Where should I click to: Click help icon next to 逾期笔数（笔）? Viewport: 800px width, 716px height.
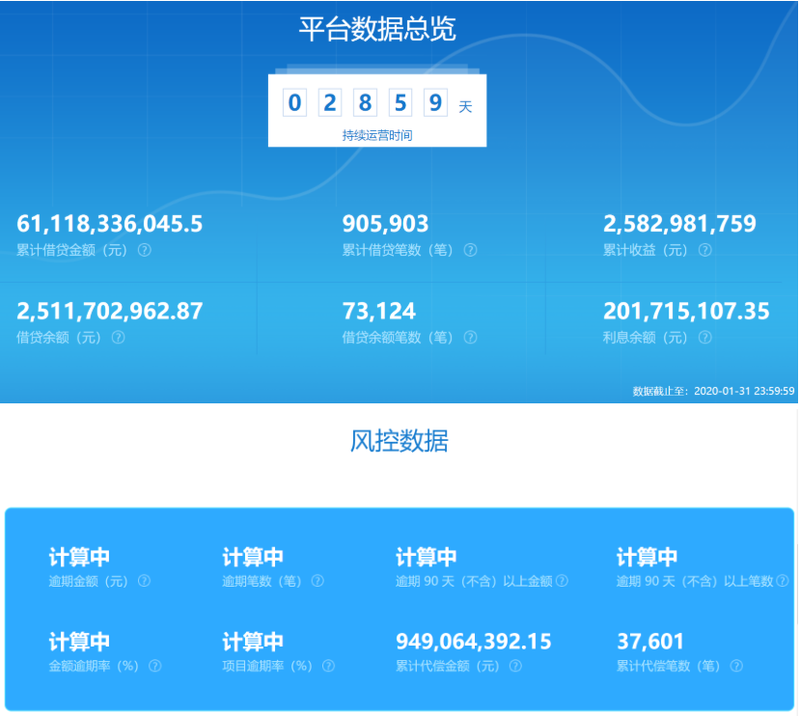[317, 581]
